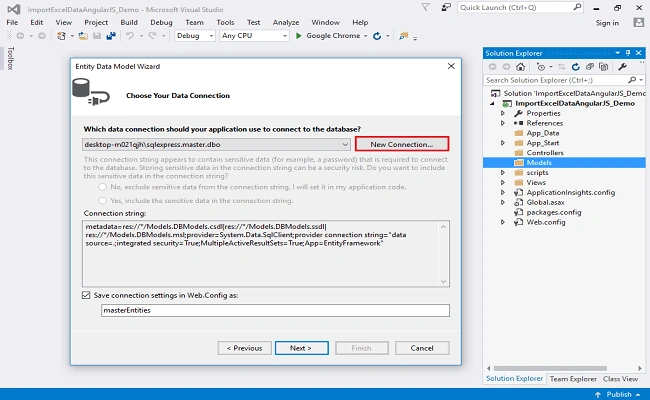Pin the Solution Explorer panel
This screenshot has width=650, height=400.
point(628,53)
